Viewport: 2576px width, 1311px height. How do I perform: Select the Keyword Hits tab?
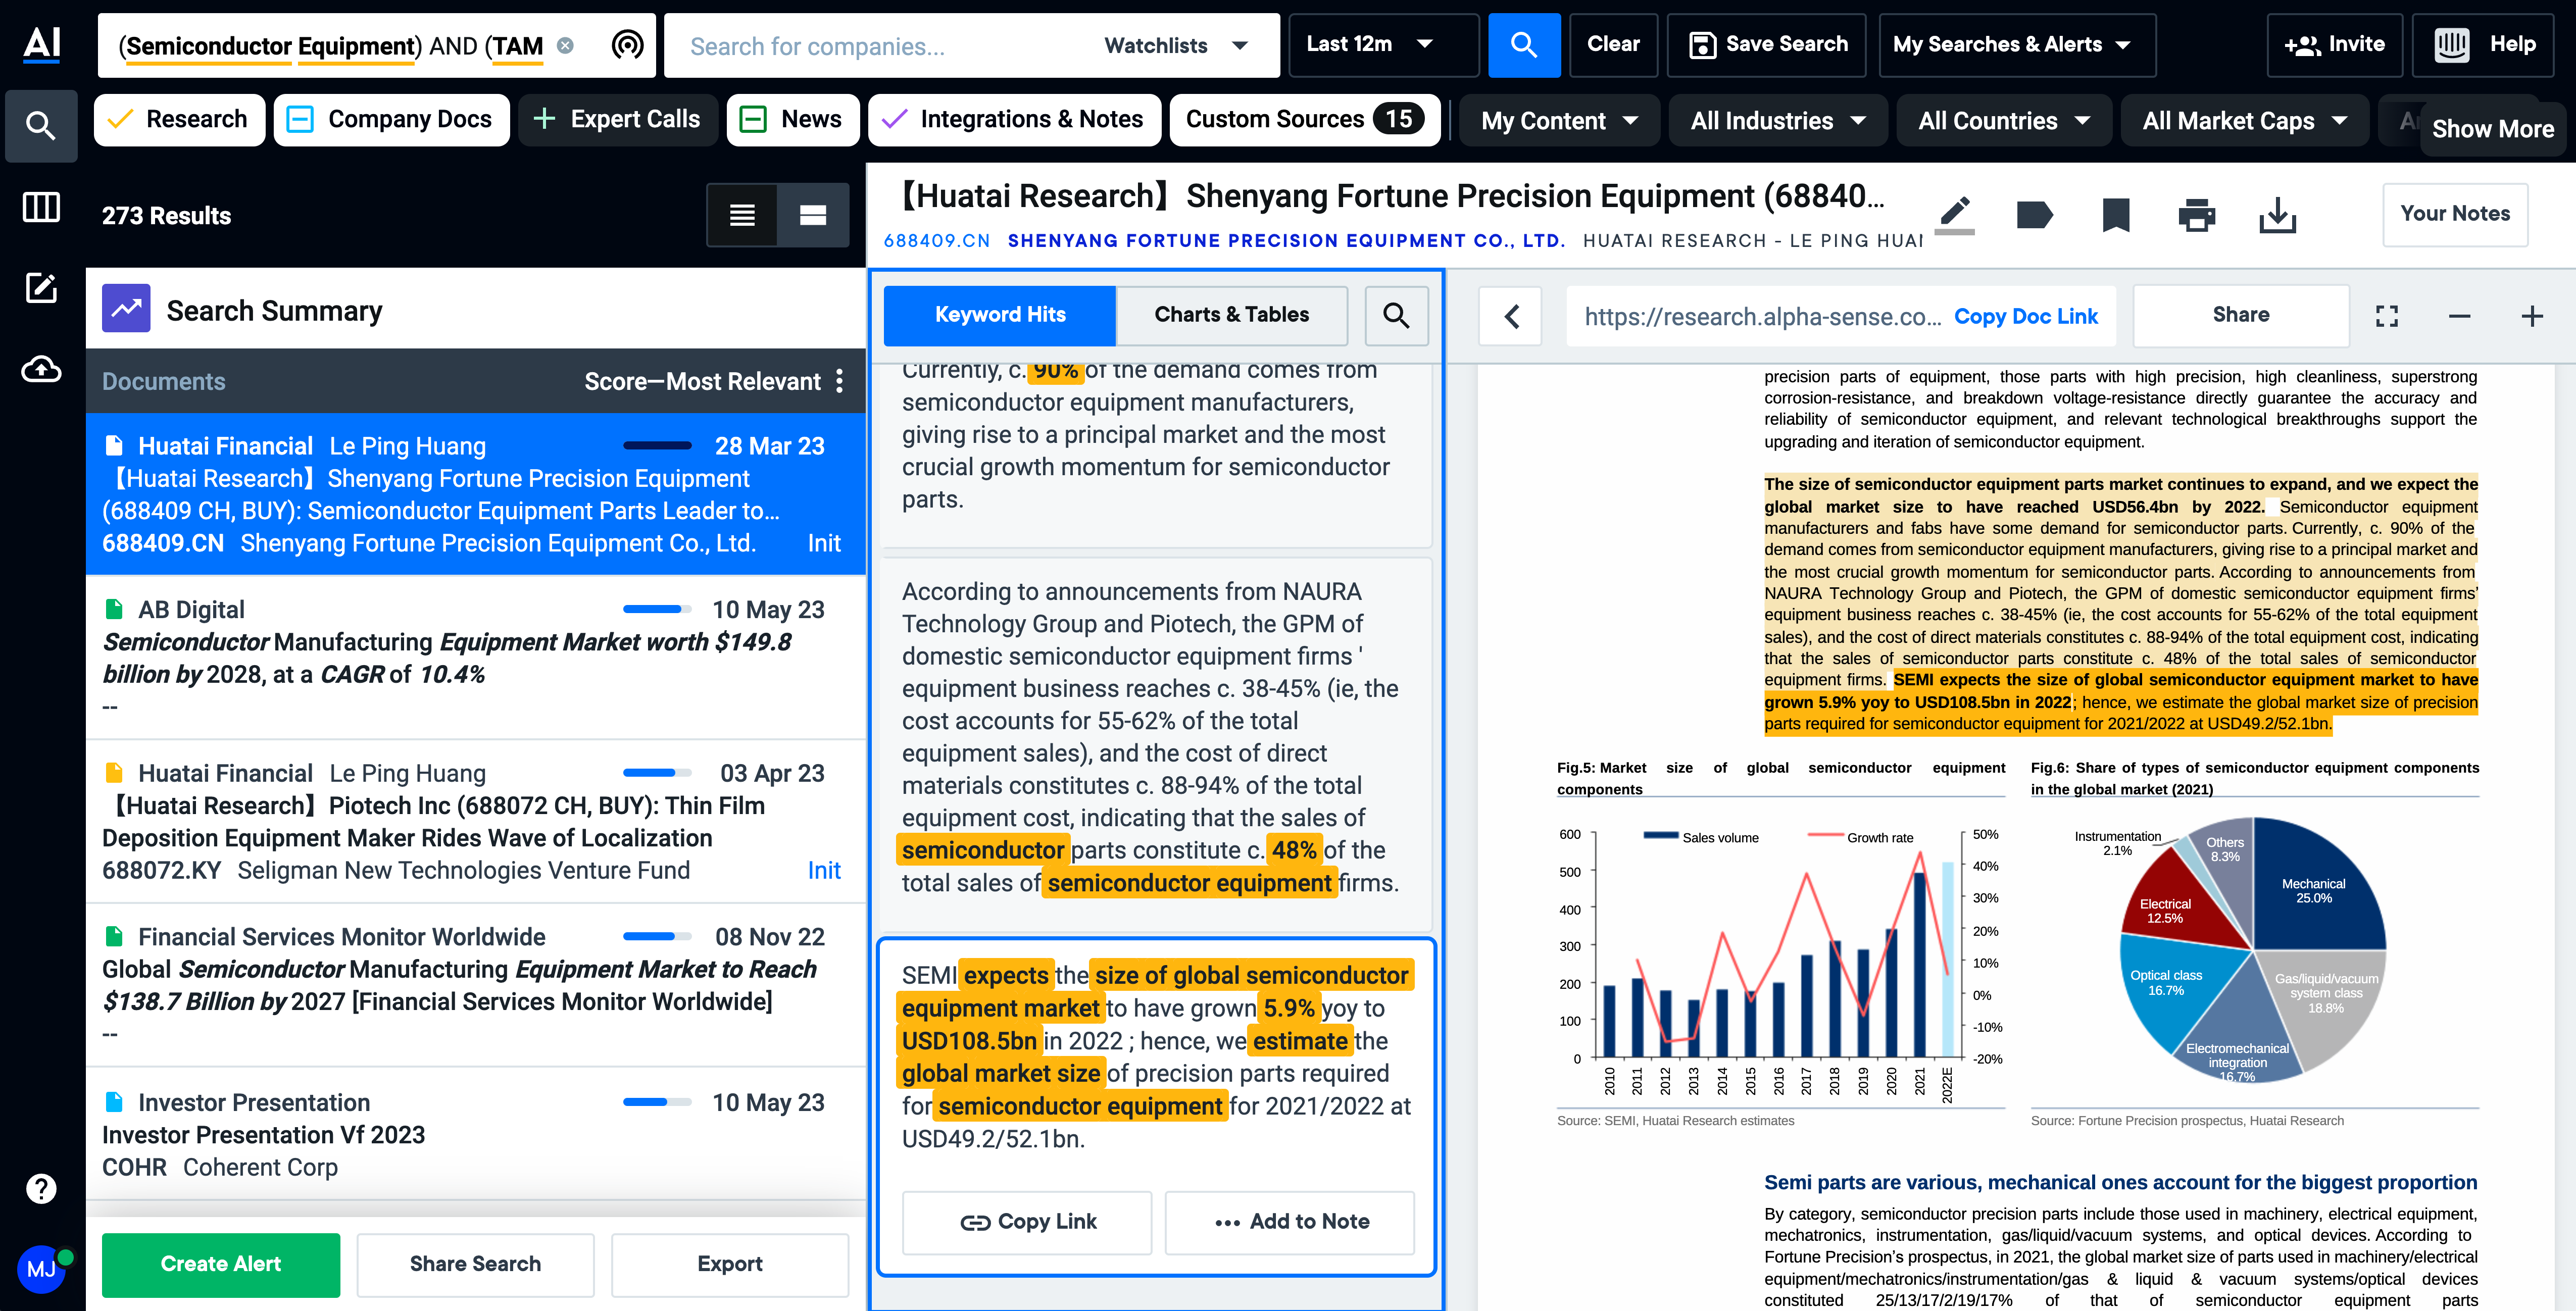tap(1000, 315)
